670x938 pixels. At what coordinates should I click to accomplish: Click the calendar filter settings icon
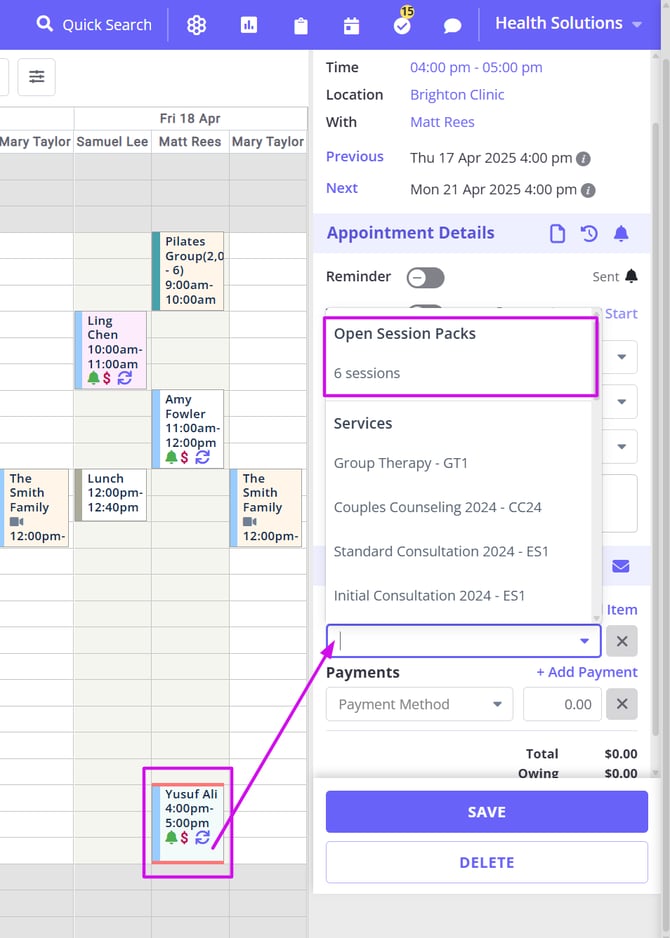[37, 77]
